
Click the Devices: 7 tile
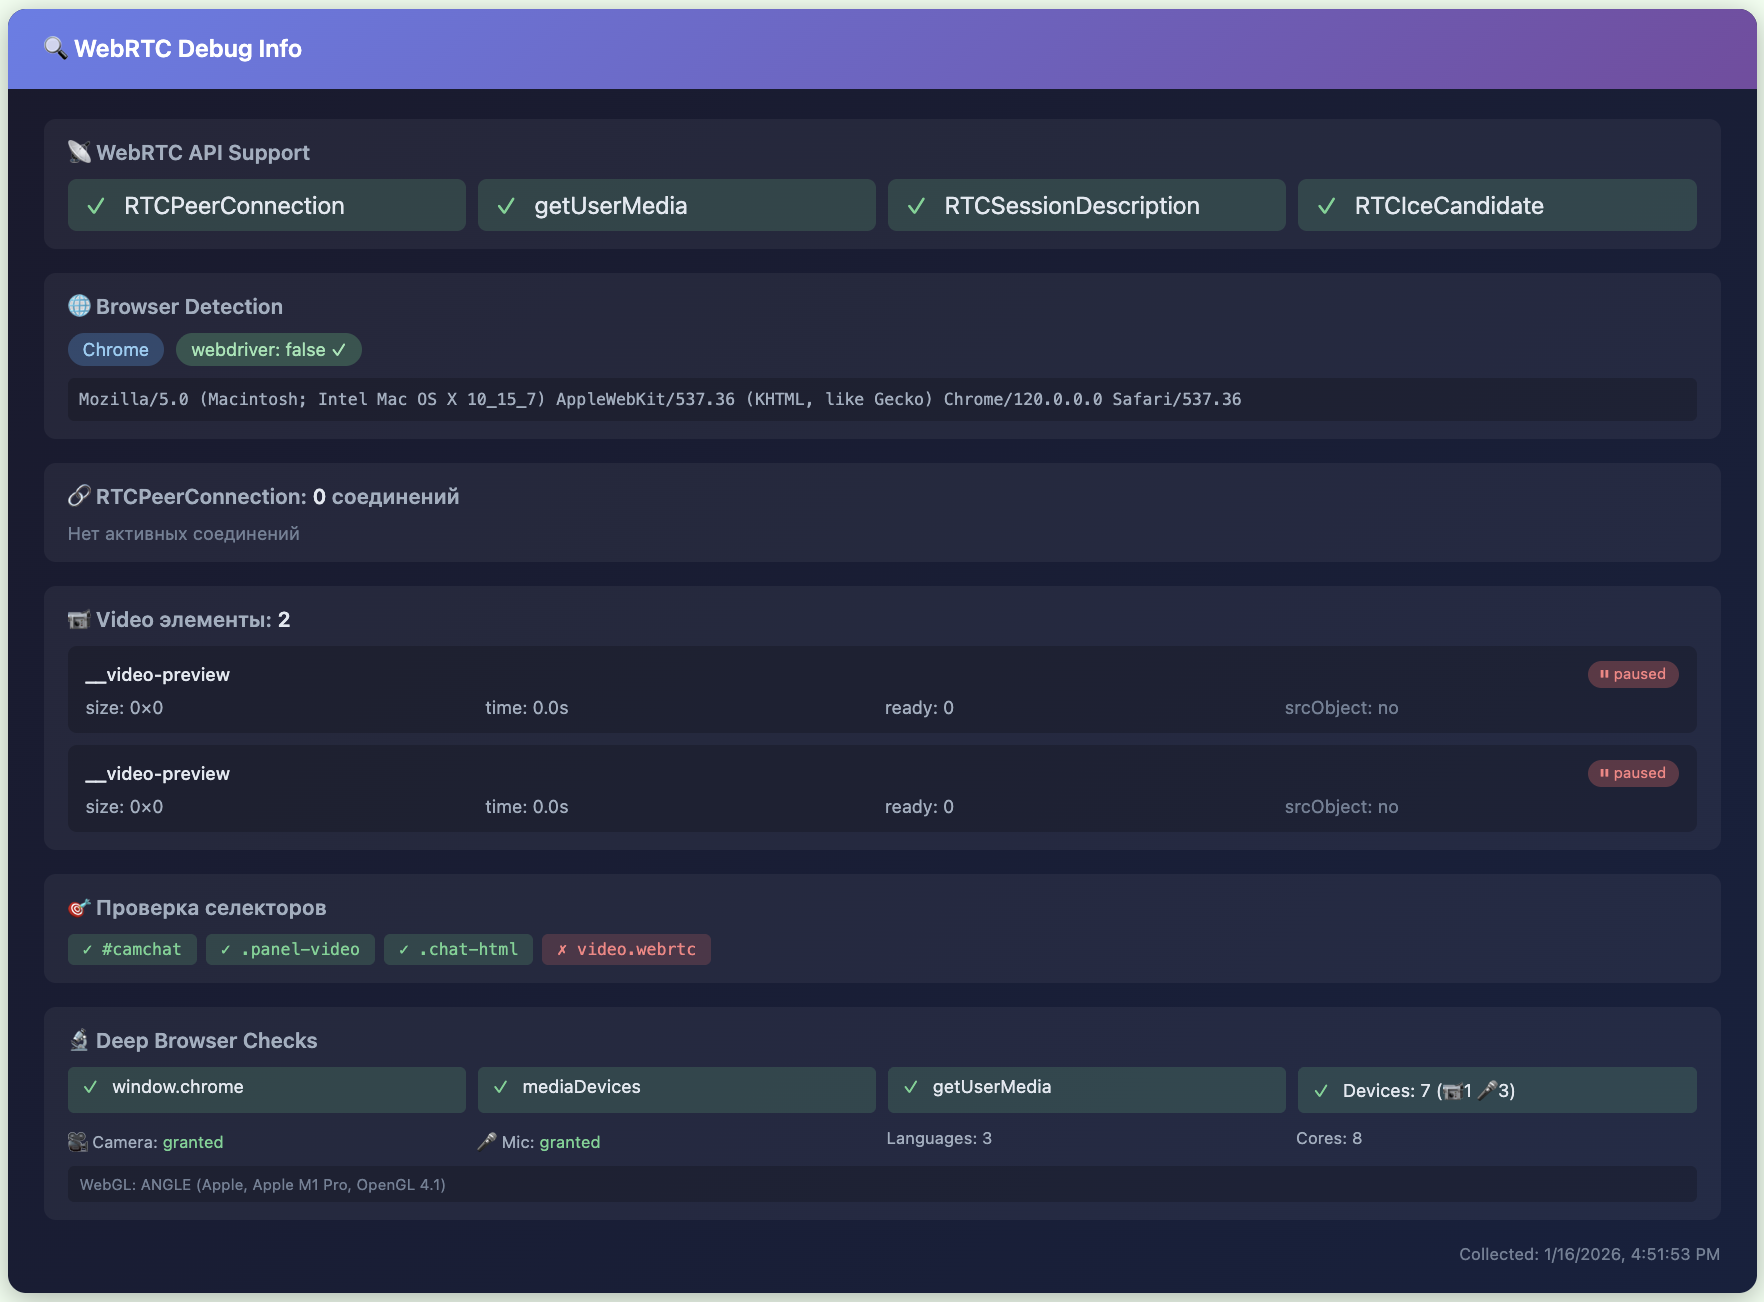(x=1496, y=1090)
